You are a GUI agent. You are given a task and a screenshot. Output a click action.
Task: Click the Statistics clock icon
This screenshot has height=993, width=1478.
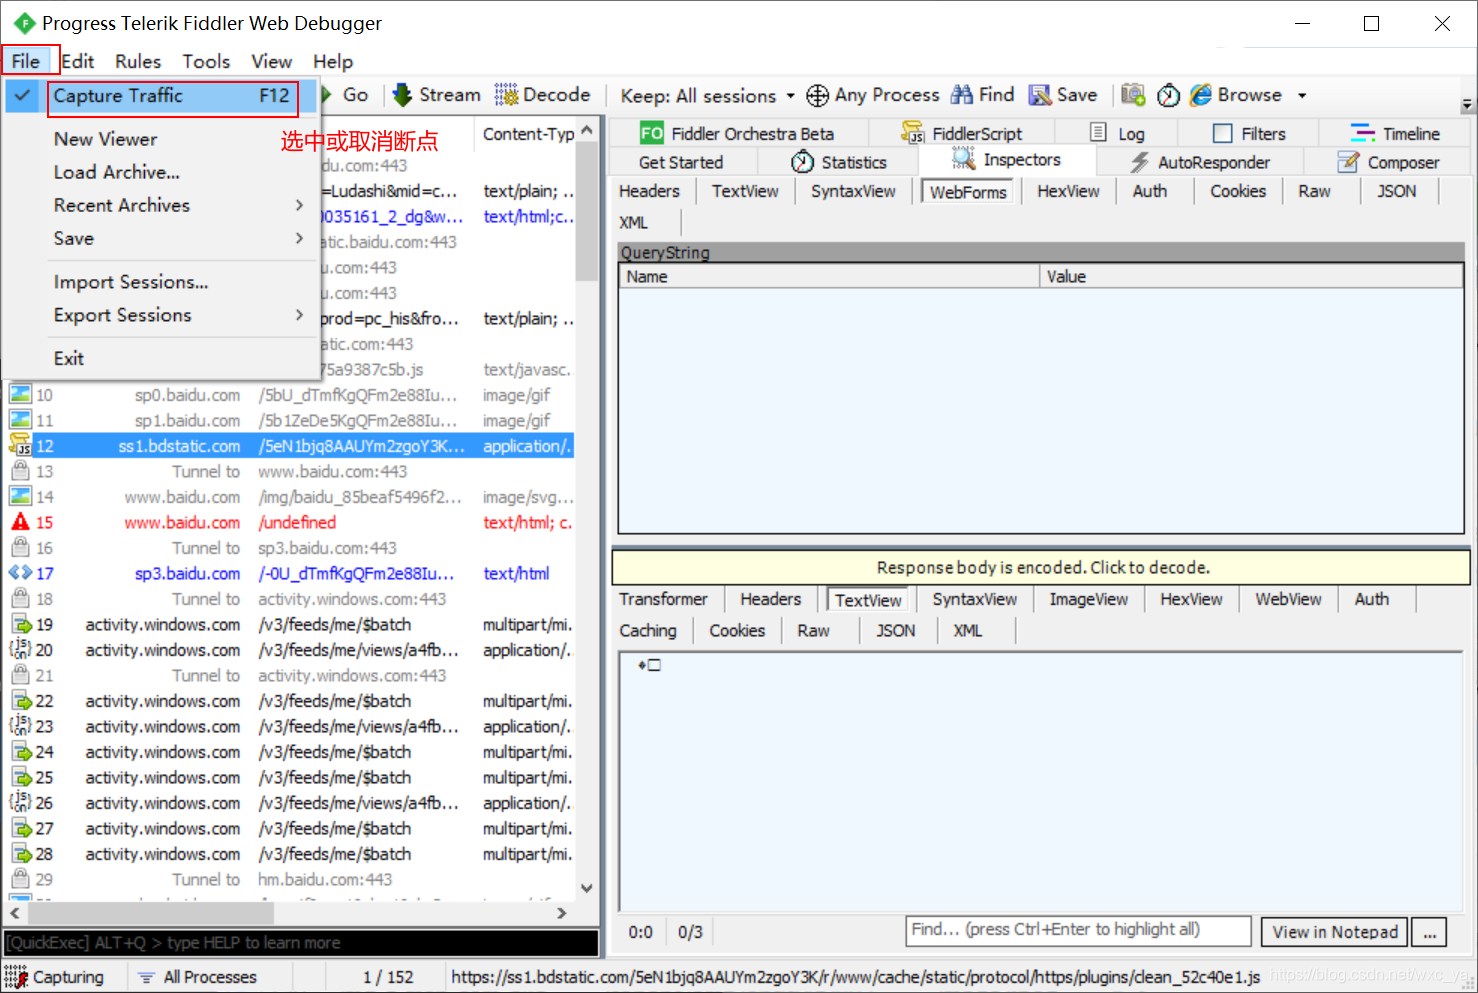click(x=802, y=162)
